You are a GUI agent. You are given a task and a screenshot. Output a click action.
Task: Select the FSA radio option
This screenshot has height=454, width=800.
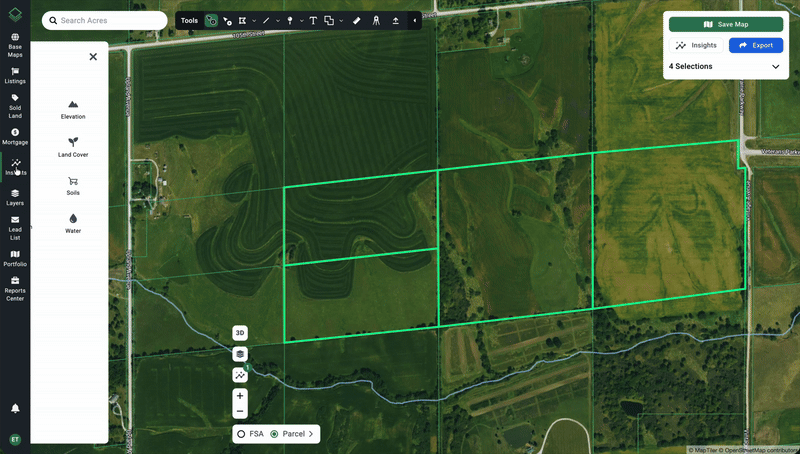click(x=242, y=434)
